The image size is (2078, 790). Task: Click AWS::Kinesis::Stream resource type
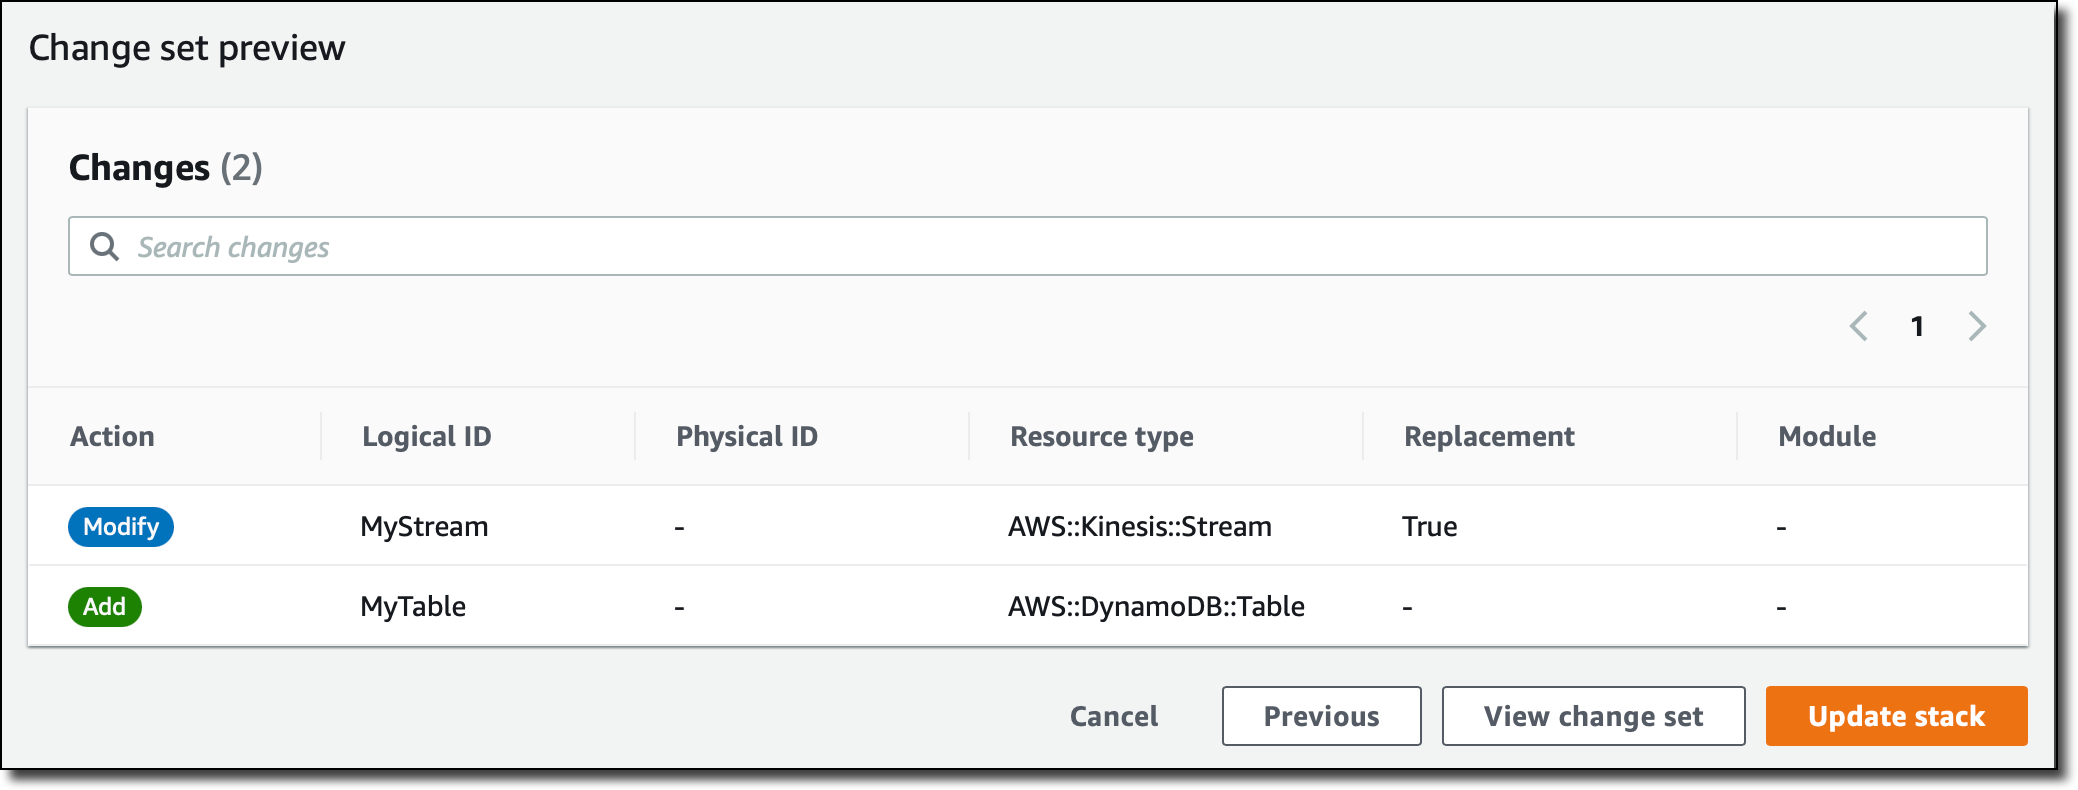(1140, 527)
